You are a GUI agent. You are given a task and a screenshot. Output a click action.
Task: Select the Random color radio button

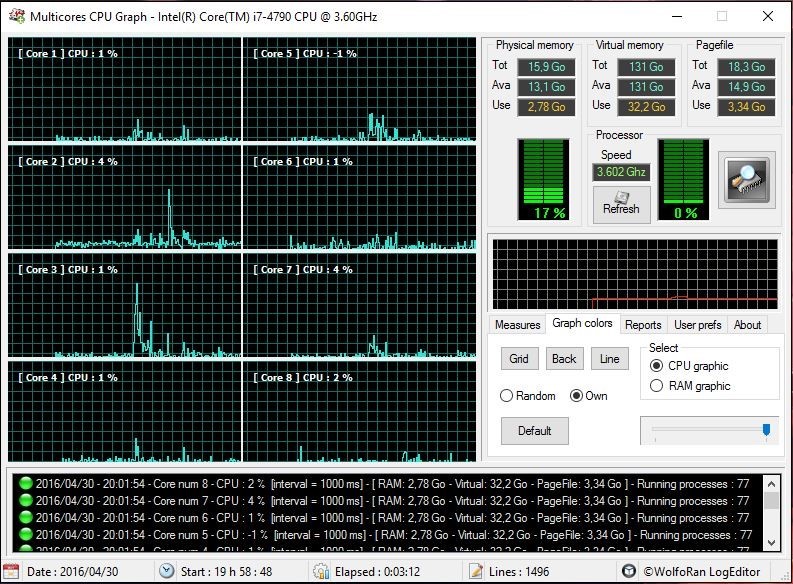click(507, 396)
